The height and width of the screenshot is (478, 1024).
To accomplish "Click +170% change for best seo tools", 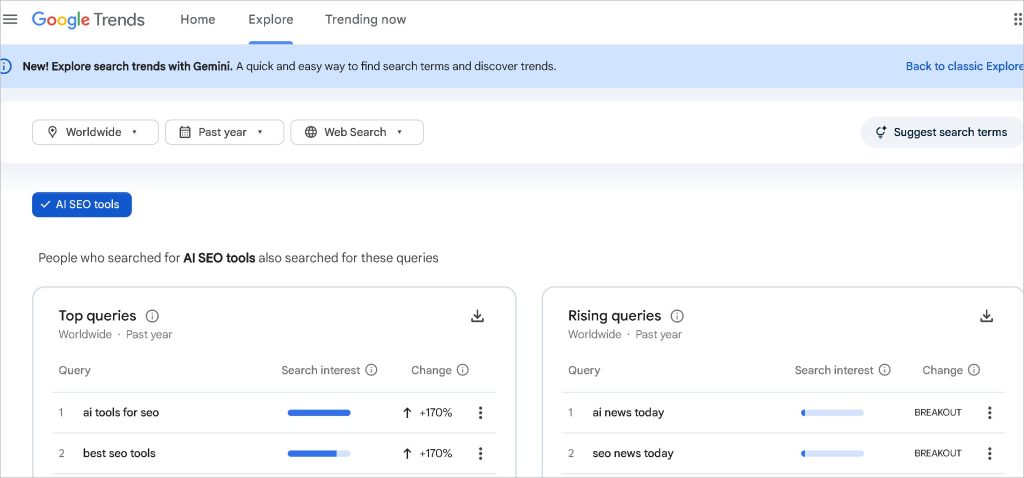I will (x=427, y=453).
